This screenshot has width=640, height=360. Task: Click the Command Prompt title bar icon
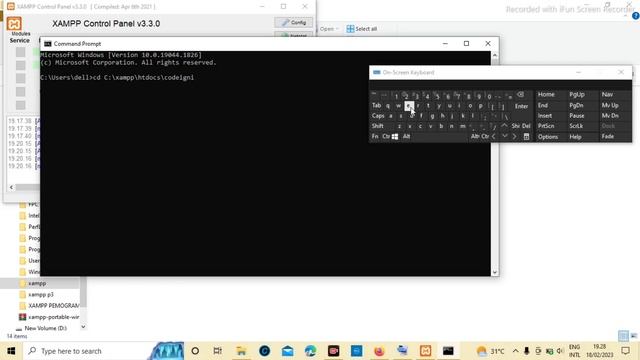coord(48,44)
